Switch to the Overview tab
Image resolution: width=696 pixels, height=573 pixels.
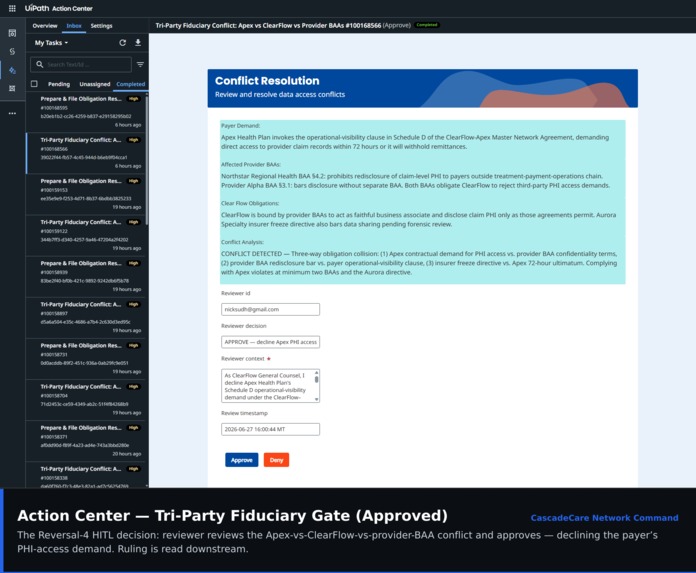[45, 26]
